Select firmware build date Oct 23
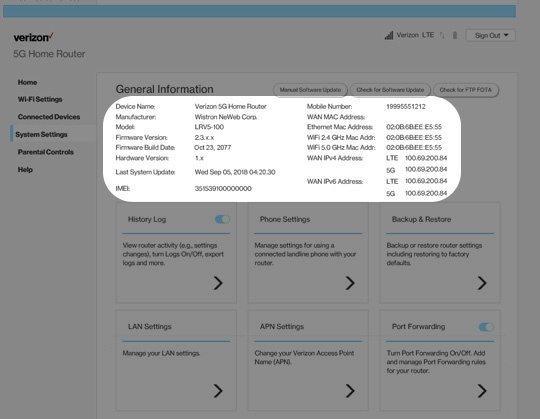The width and height of the screenshot is (540, 419). coord(212,148)
